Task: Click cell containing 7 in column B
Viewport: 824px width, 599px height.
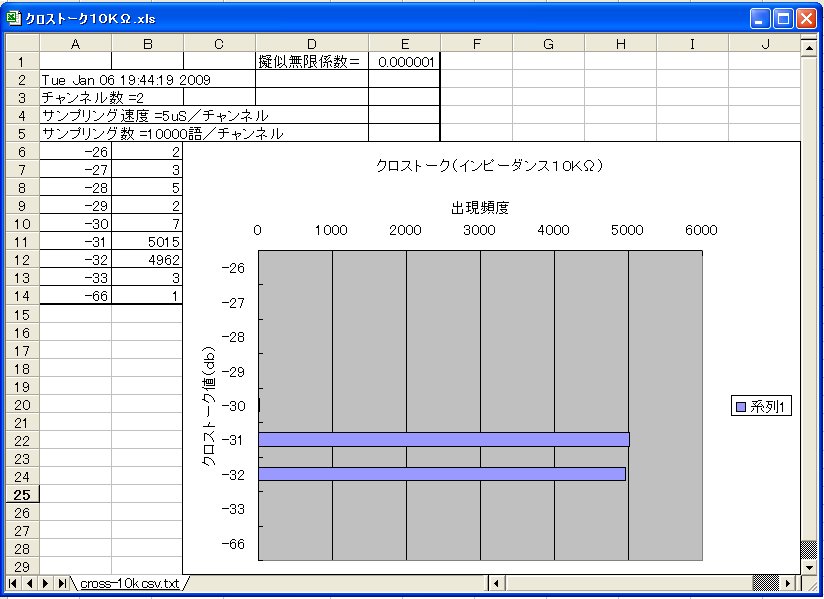Action: click(x=147, y=224)
